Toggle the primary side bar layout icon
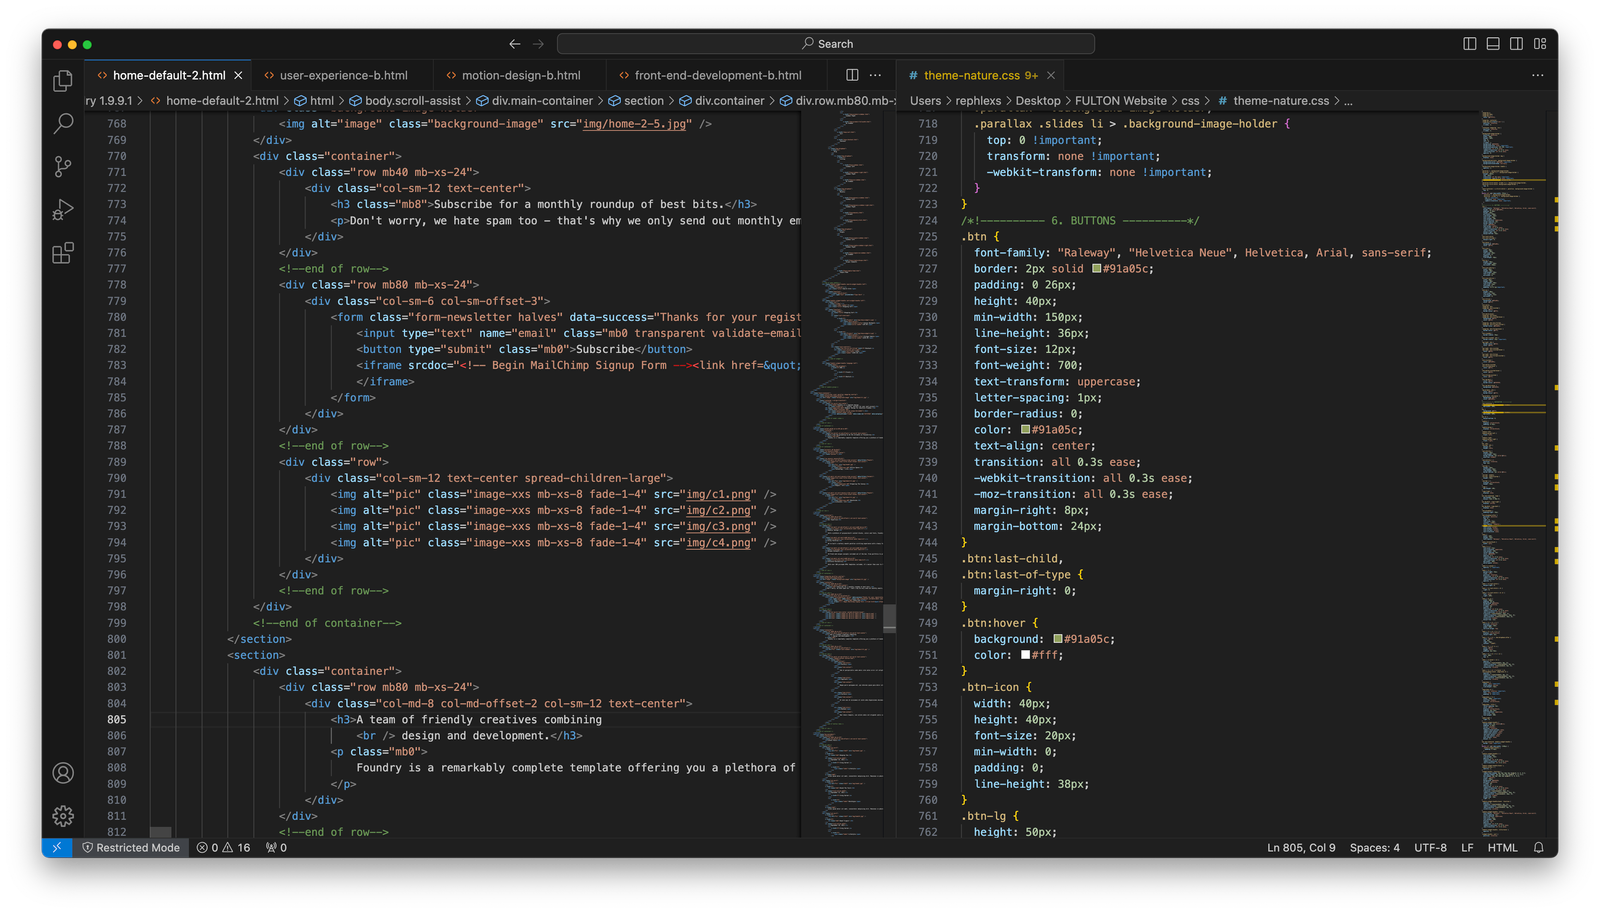The image size is (1600, 913). [1469, 44]
